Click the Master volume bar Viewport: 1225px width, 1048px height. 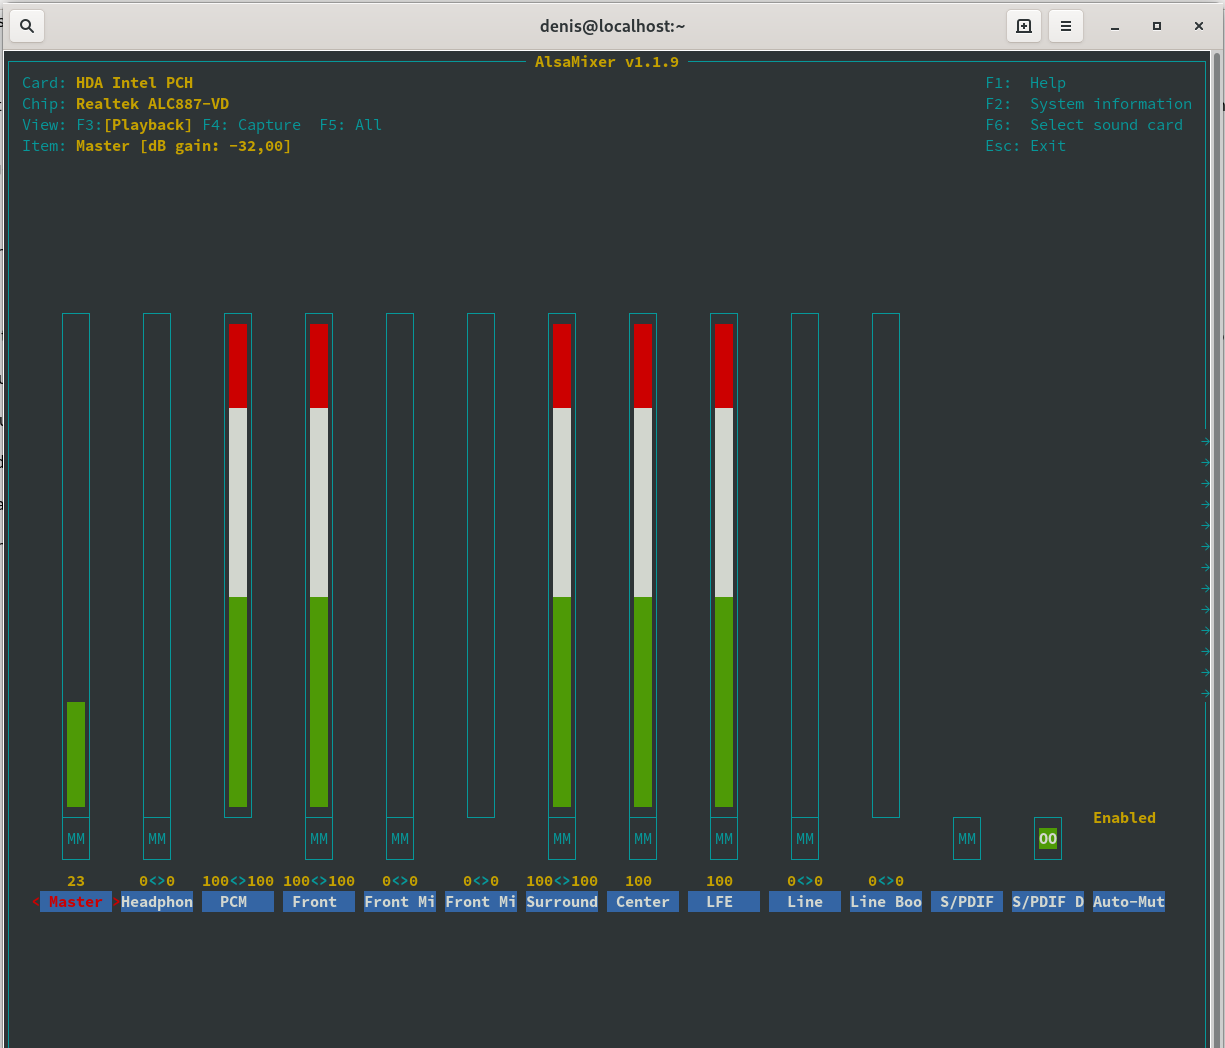coord(76,565)
